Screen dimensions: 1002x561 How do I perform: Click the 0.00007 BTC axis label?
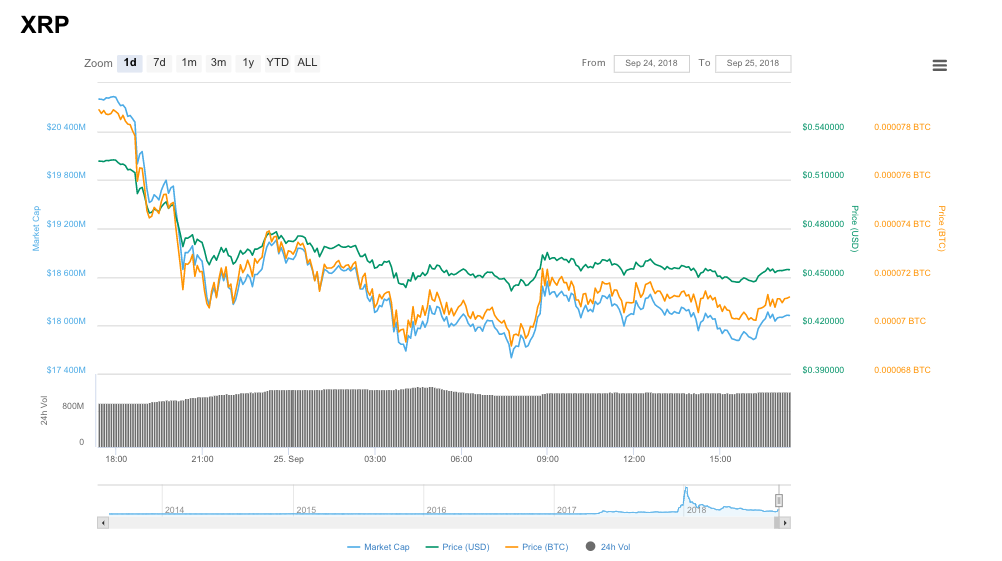(x=900, y=321)
